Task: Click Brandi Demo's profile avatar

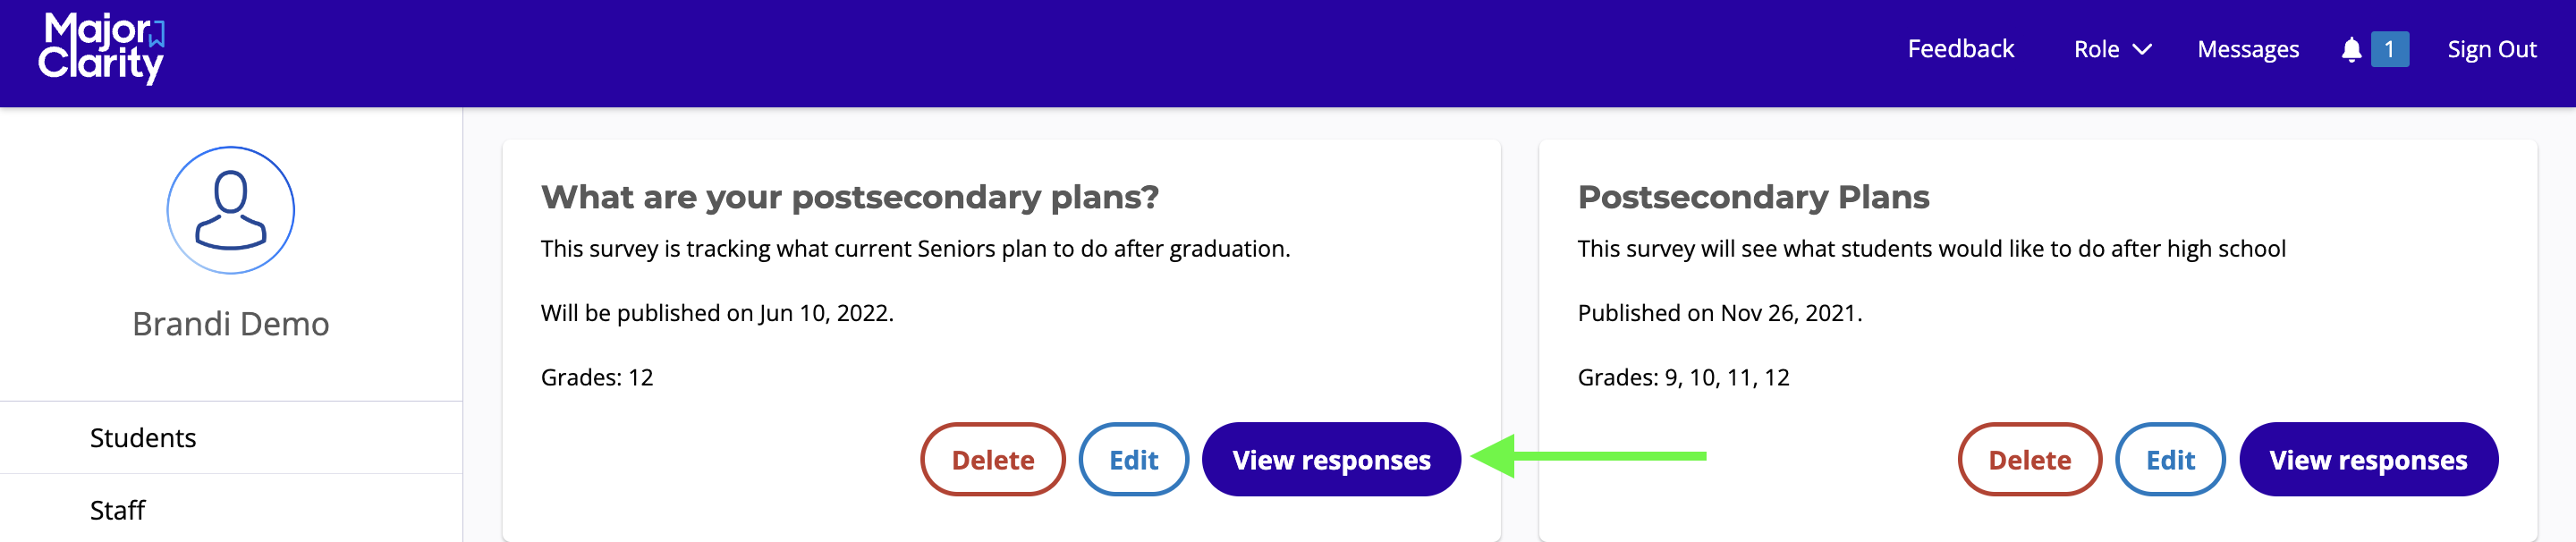Action: [230, 210]
